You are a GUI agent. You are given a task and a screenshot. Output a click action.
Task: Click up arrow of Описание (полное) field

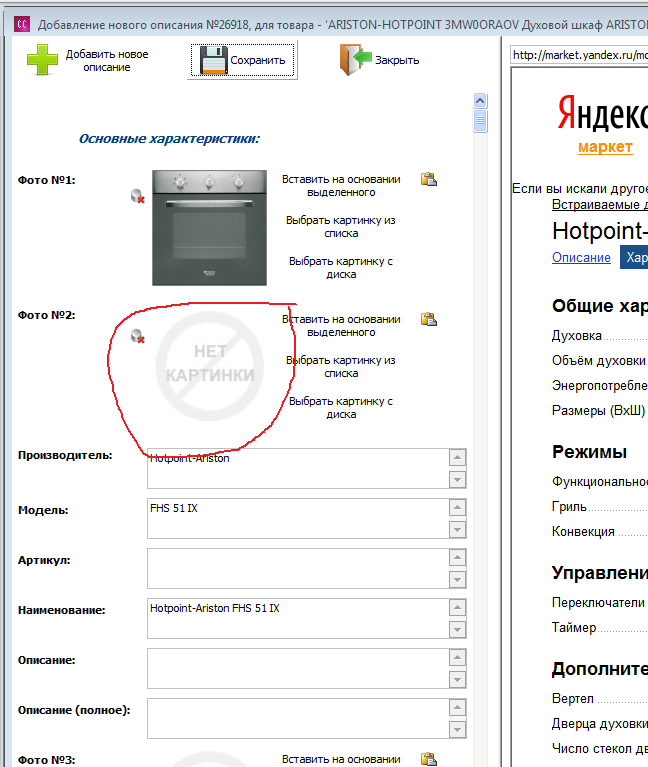click(x=457, y=708)
